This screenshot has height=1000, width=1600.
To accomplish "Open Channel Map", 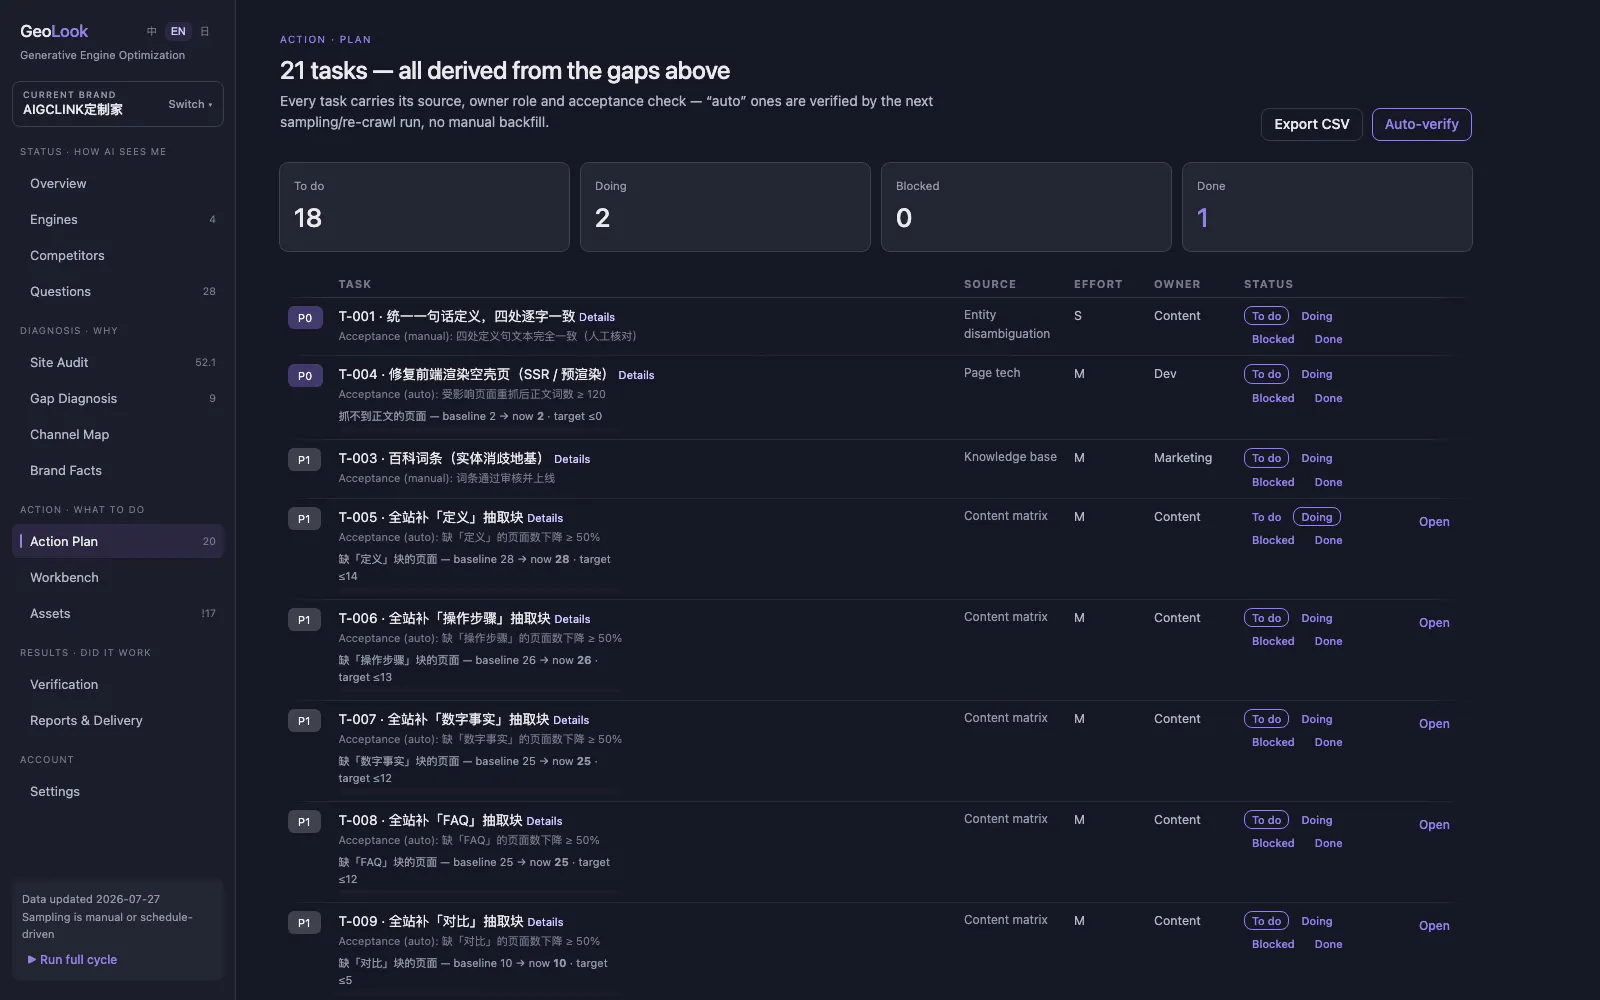I will click(118, 434).
